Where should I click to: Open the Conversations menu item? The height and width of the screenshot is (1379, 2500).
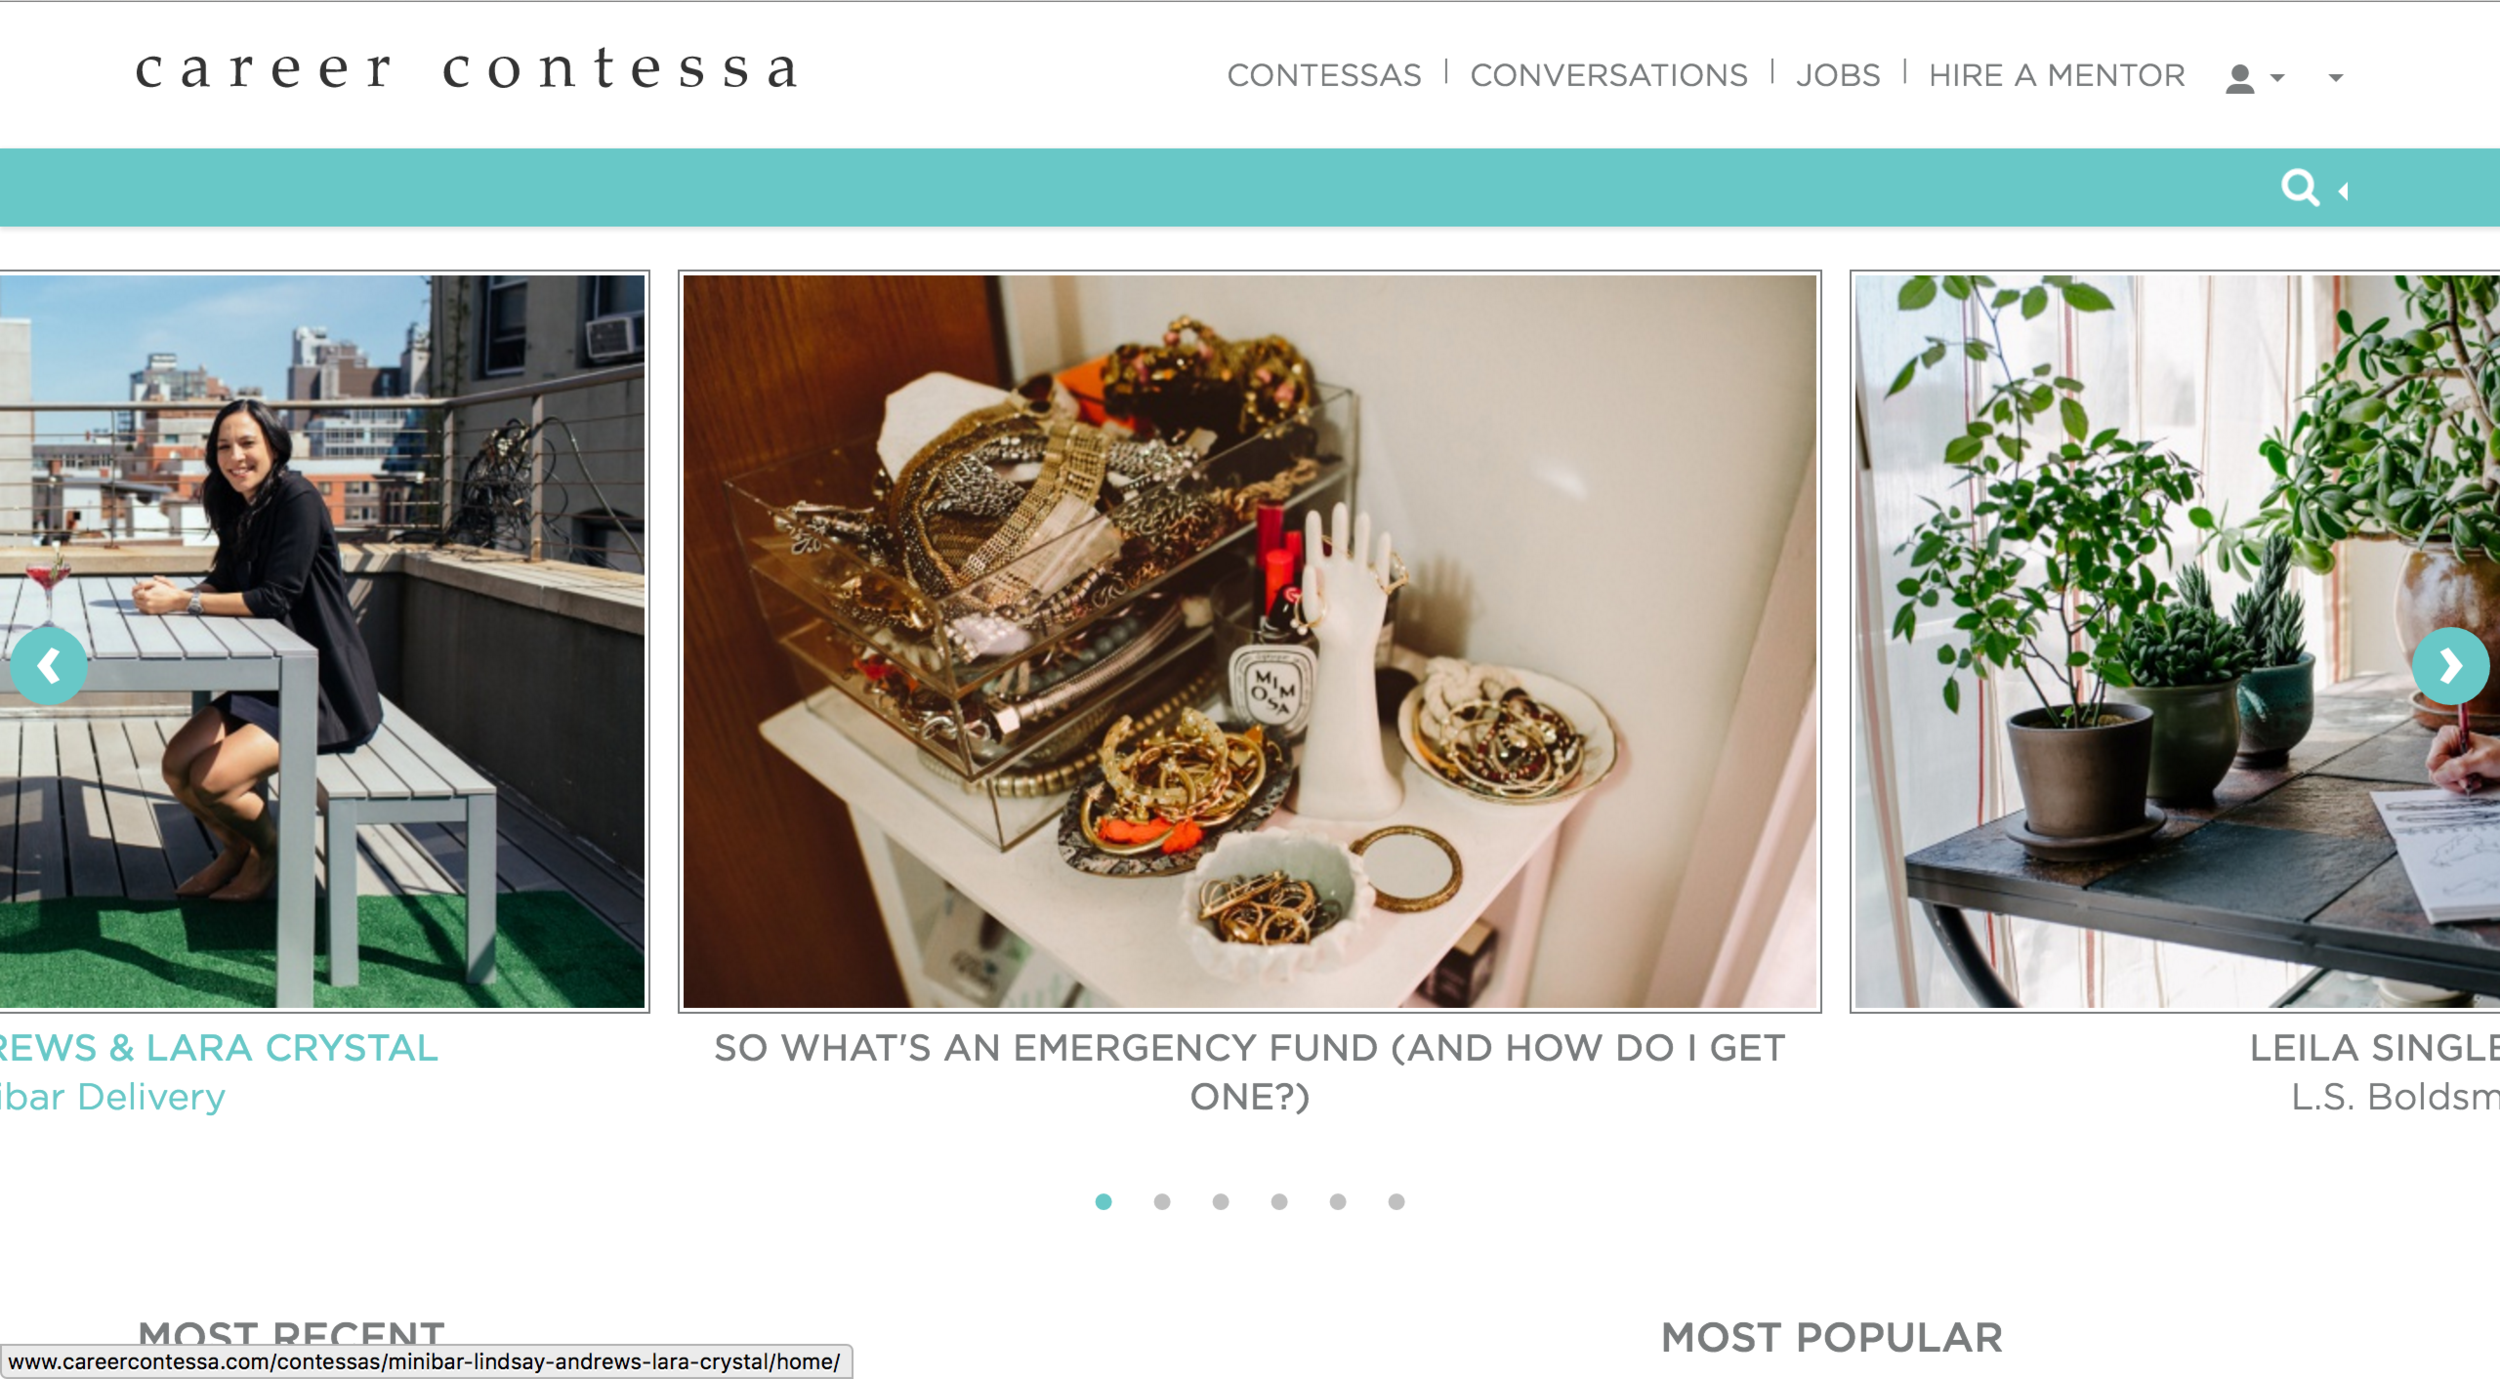coord(1609,75)
